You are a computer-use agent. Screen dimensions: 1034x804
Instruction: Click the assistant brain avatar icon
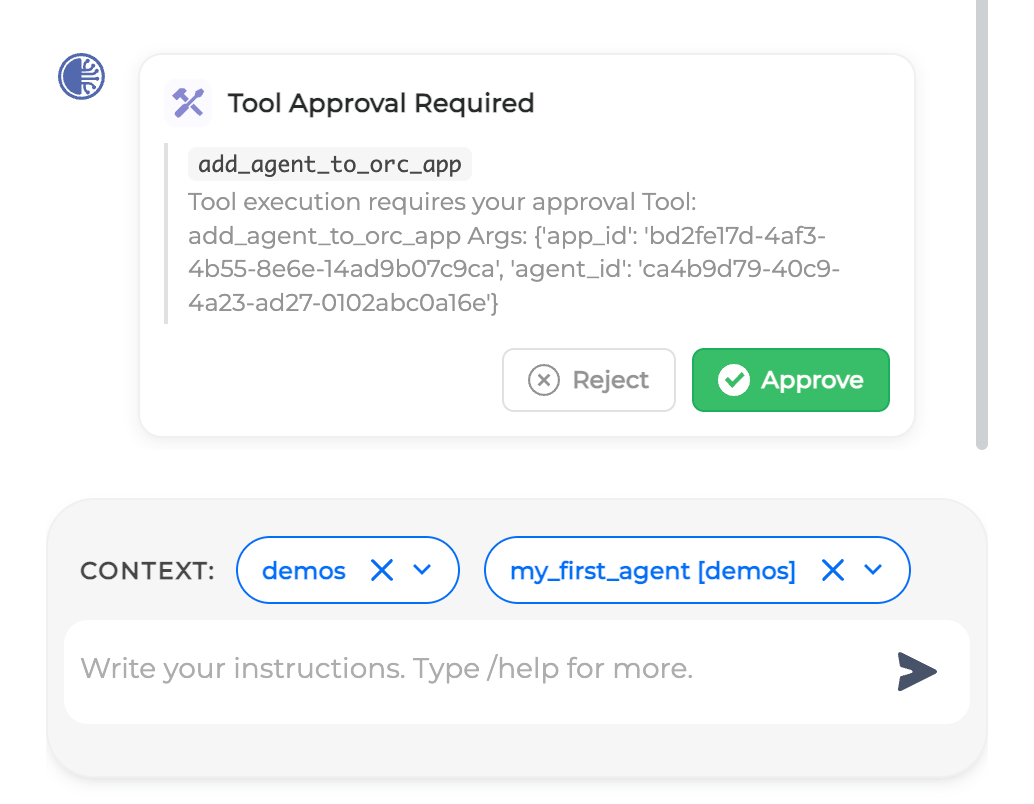point(82,76)
